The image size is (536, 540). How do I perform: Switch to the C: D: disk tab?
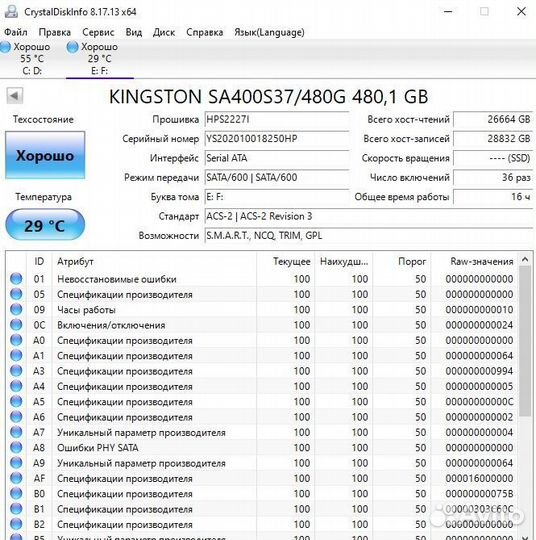[32, 59]
